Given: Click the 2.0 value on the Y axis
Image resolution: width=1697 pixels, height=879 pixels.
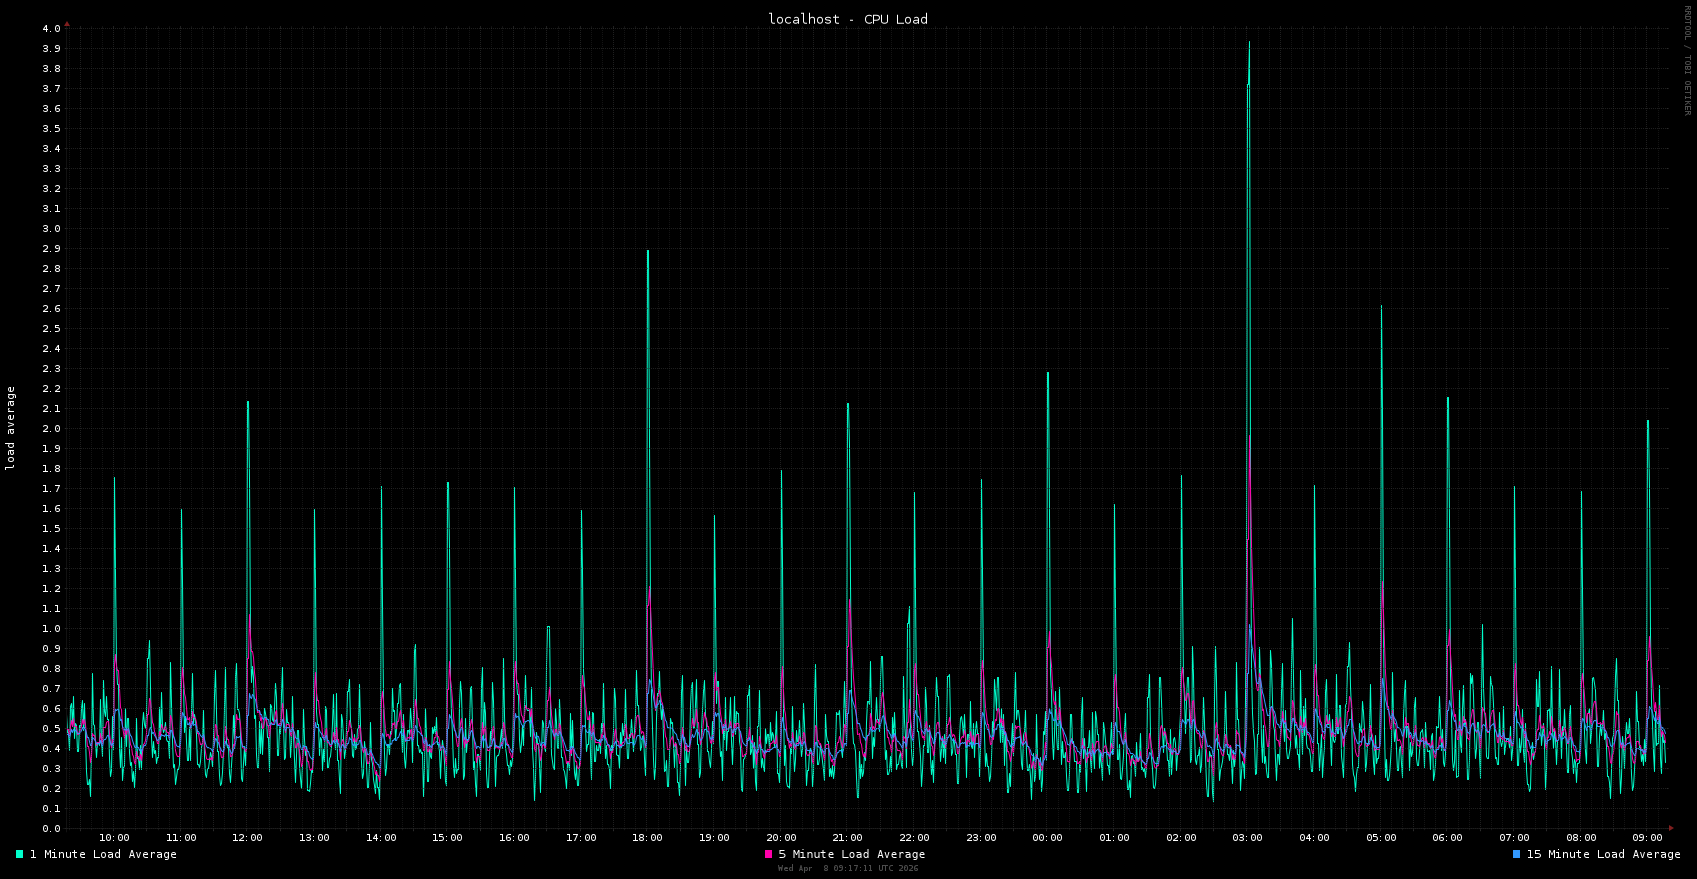Looking at the screenshot, I should click(x=51, y=428).
